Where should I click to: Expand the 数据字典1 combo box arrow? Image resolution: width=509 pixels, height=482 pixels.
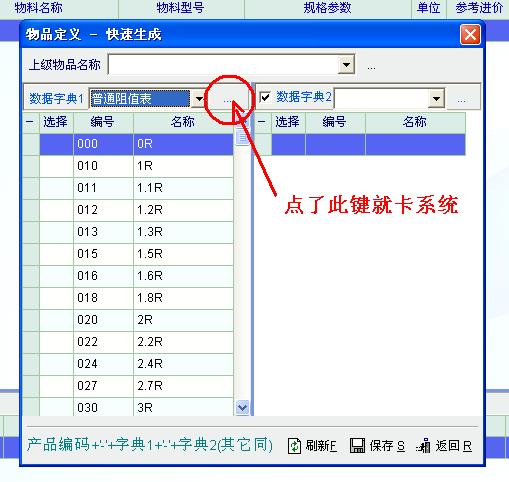pos(199,99)
